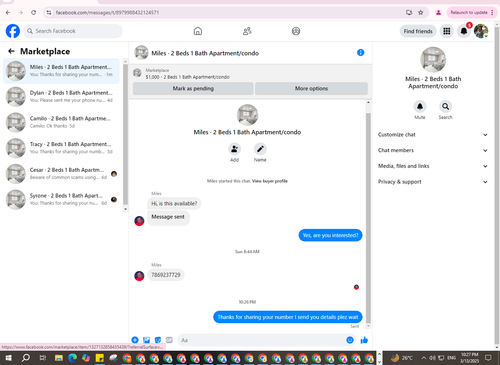Choose a sticker icon in composer
This screenshot has width=500, height=365.
pyautogui.click(x=158, y=340)
